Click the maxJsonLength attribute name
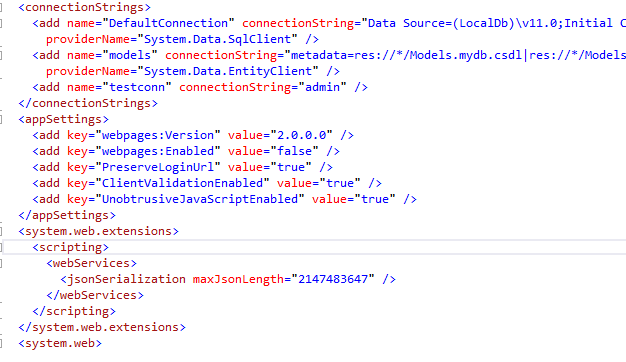The height and width of the screenshot is (362, 626). [x=238, y=279]
